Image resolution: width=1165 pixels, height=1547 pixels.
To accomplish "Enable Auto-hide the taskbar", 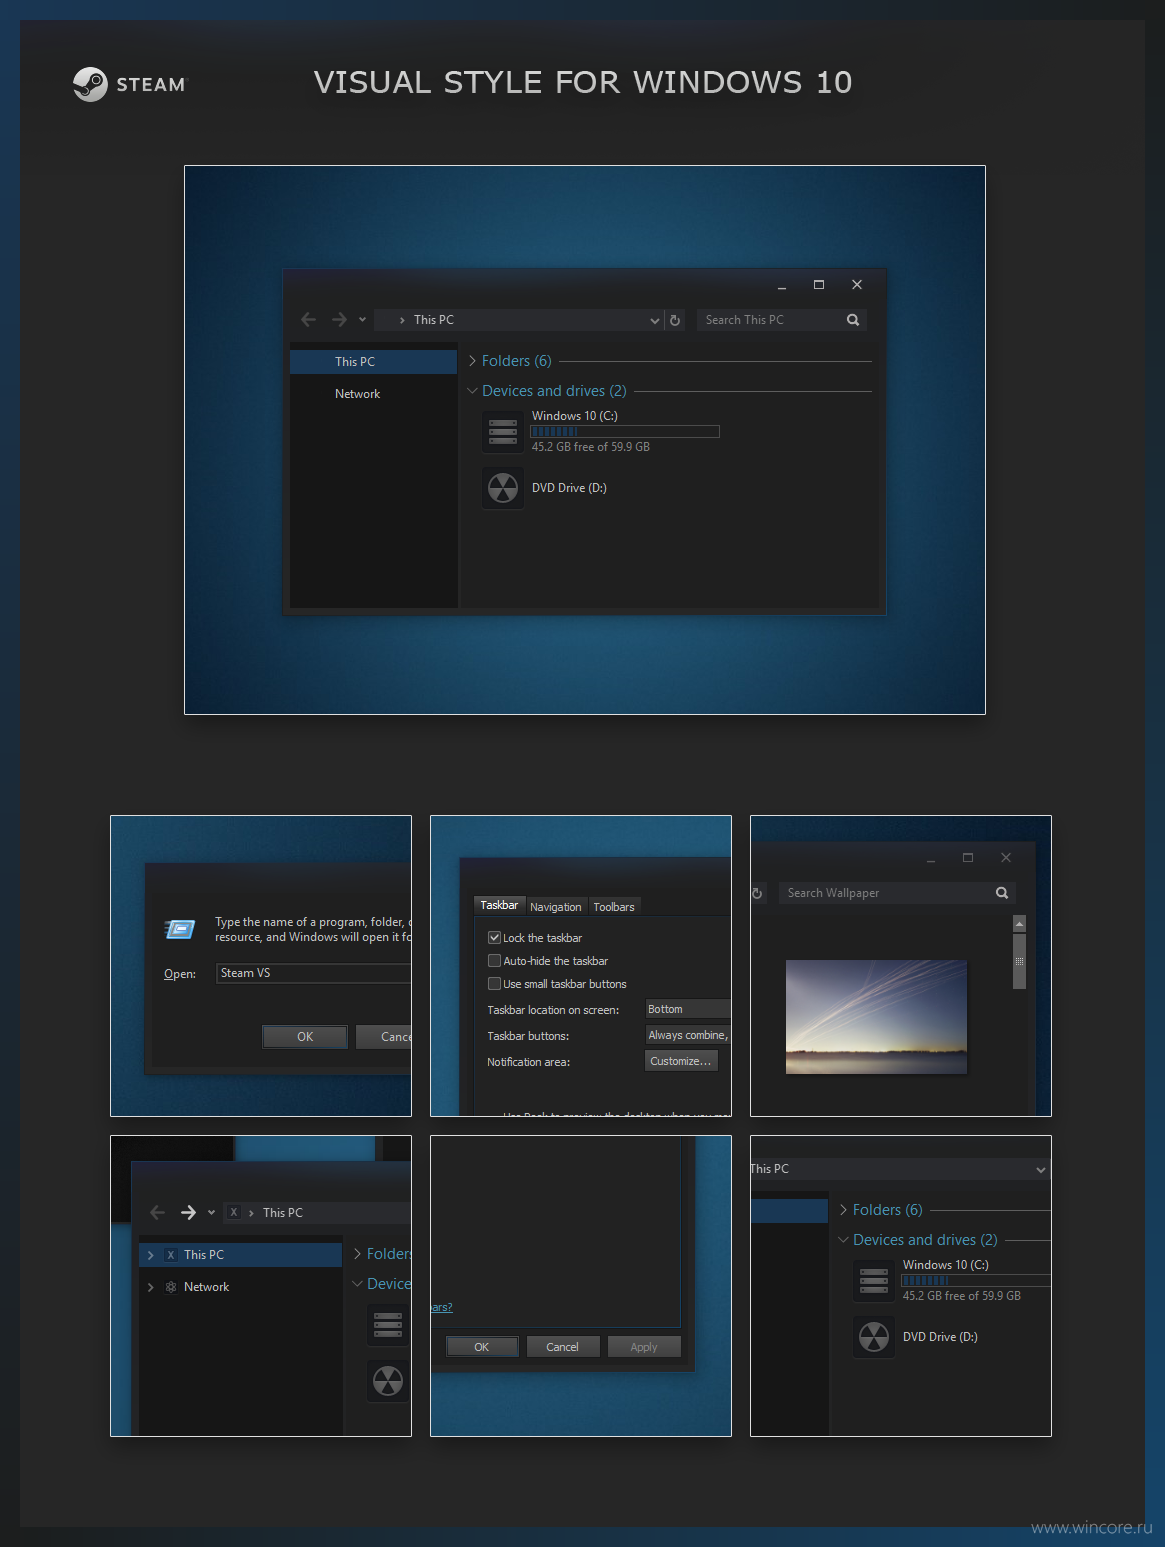I will pyautogui.click(x=494, y=961).
